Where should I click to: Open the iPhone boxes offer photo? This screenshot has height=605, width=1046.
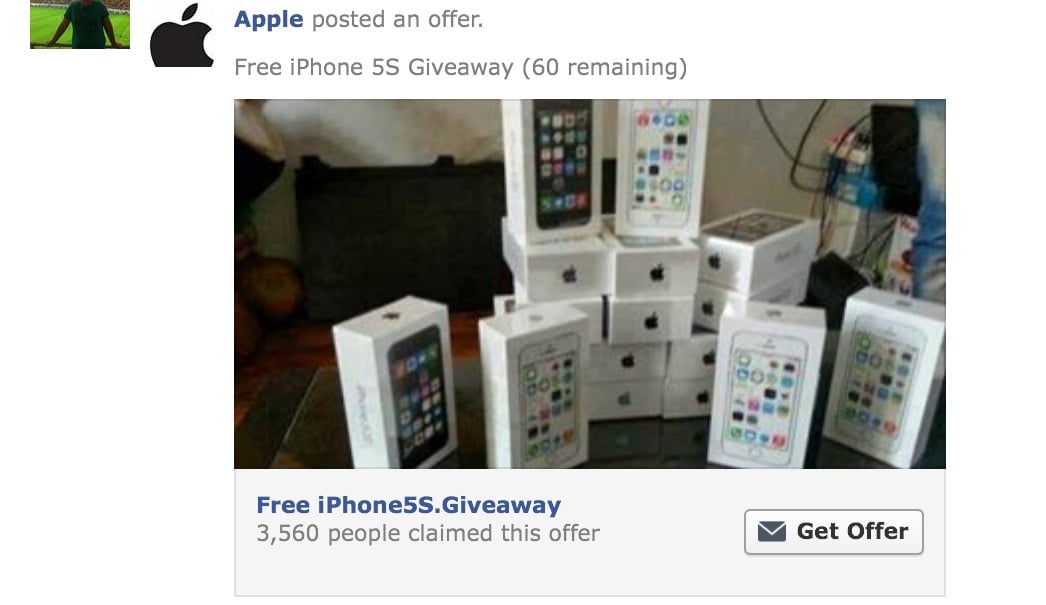click(590, 283)
